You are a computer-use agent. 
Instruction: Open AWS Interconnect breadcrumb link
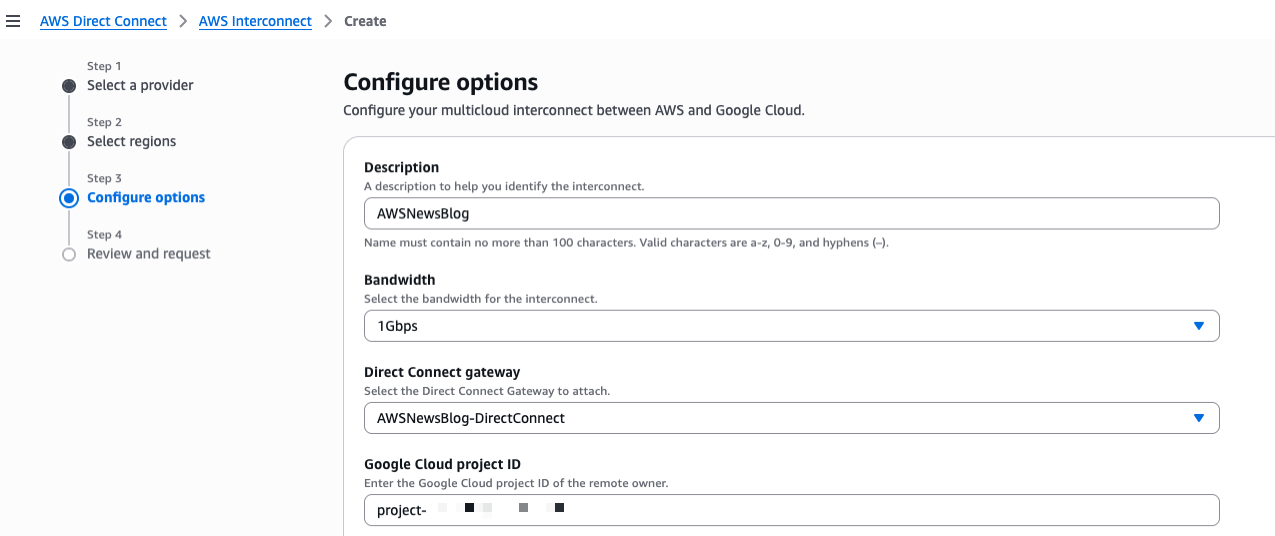click(x=255, y=21)
